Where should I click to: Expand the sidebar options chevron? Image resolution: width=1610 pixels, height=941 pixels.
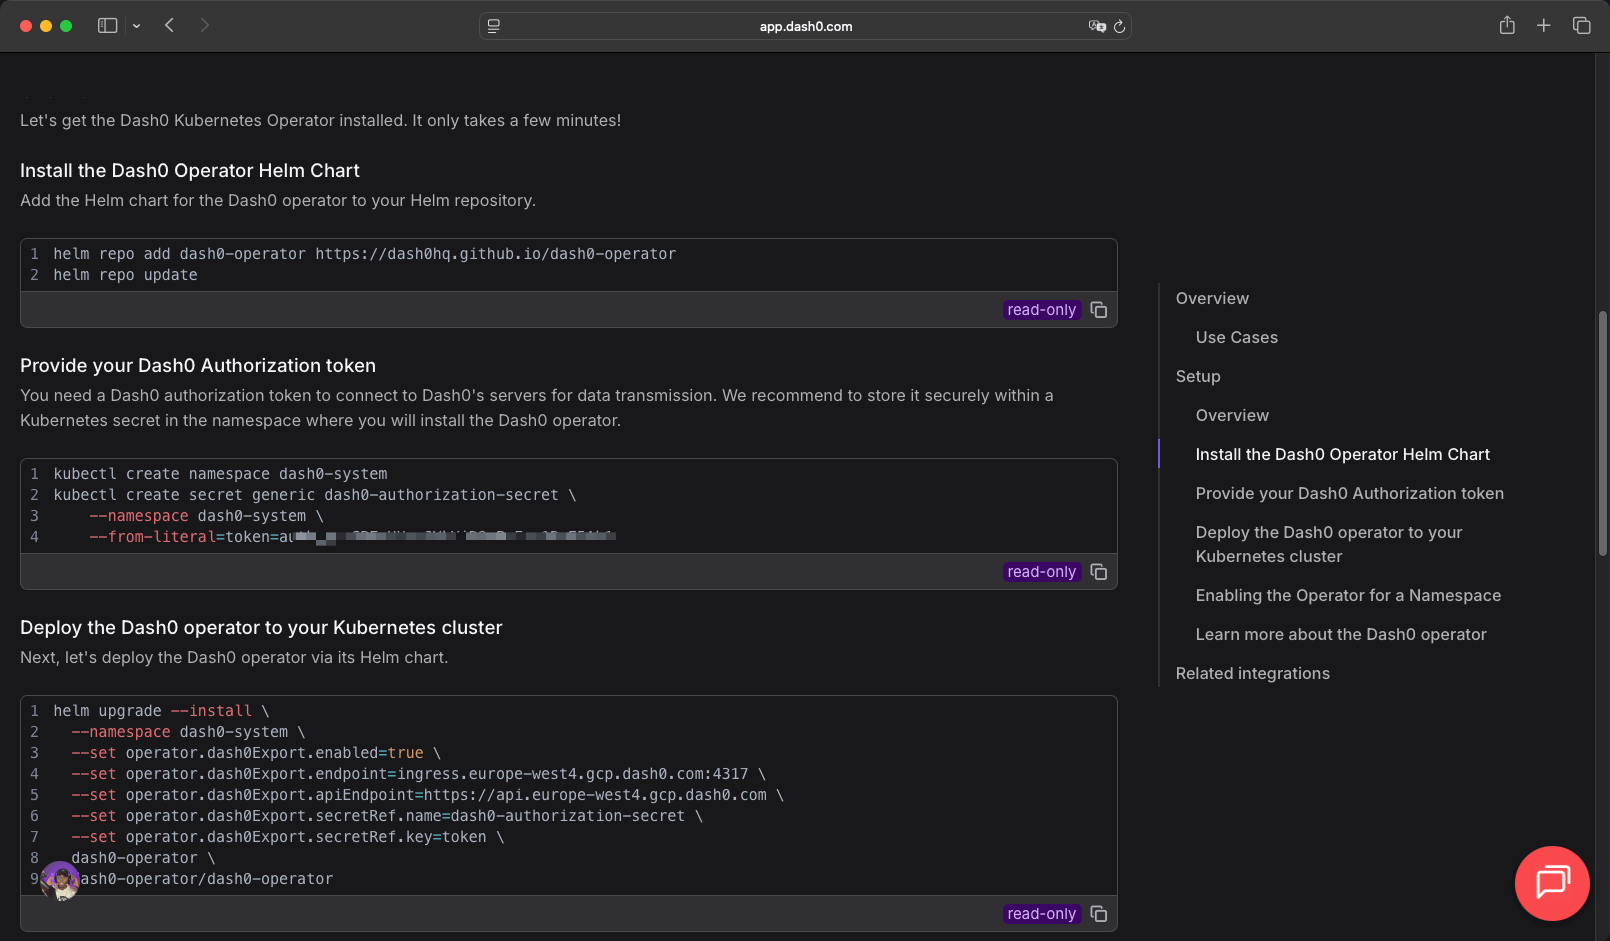pyautogui.click(x=137, y=26)
